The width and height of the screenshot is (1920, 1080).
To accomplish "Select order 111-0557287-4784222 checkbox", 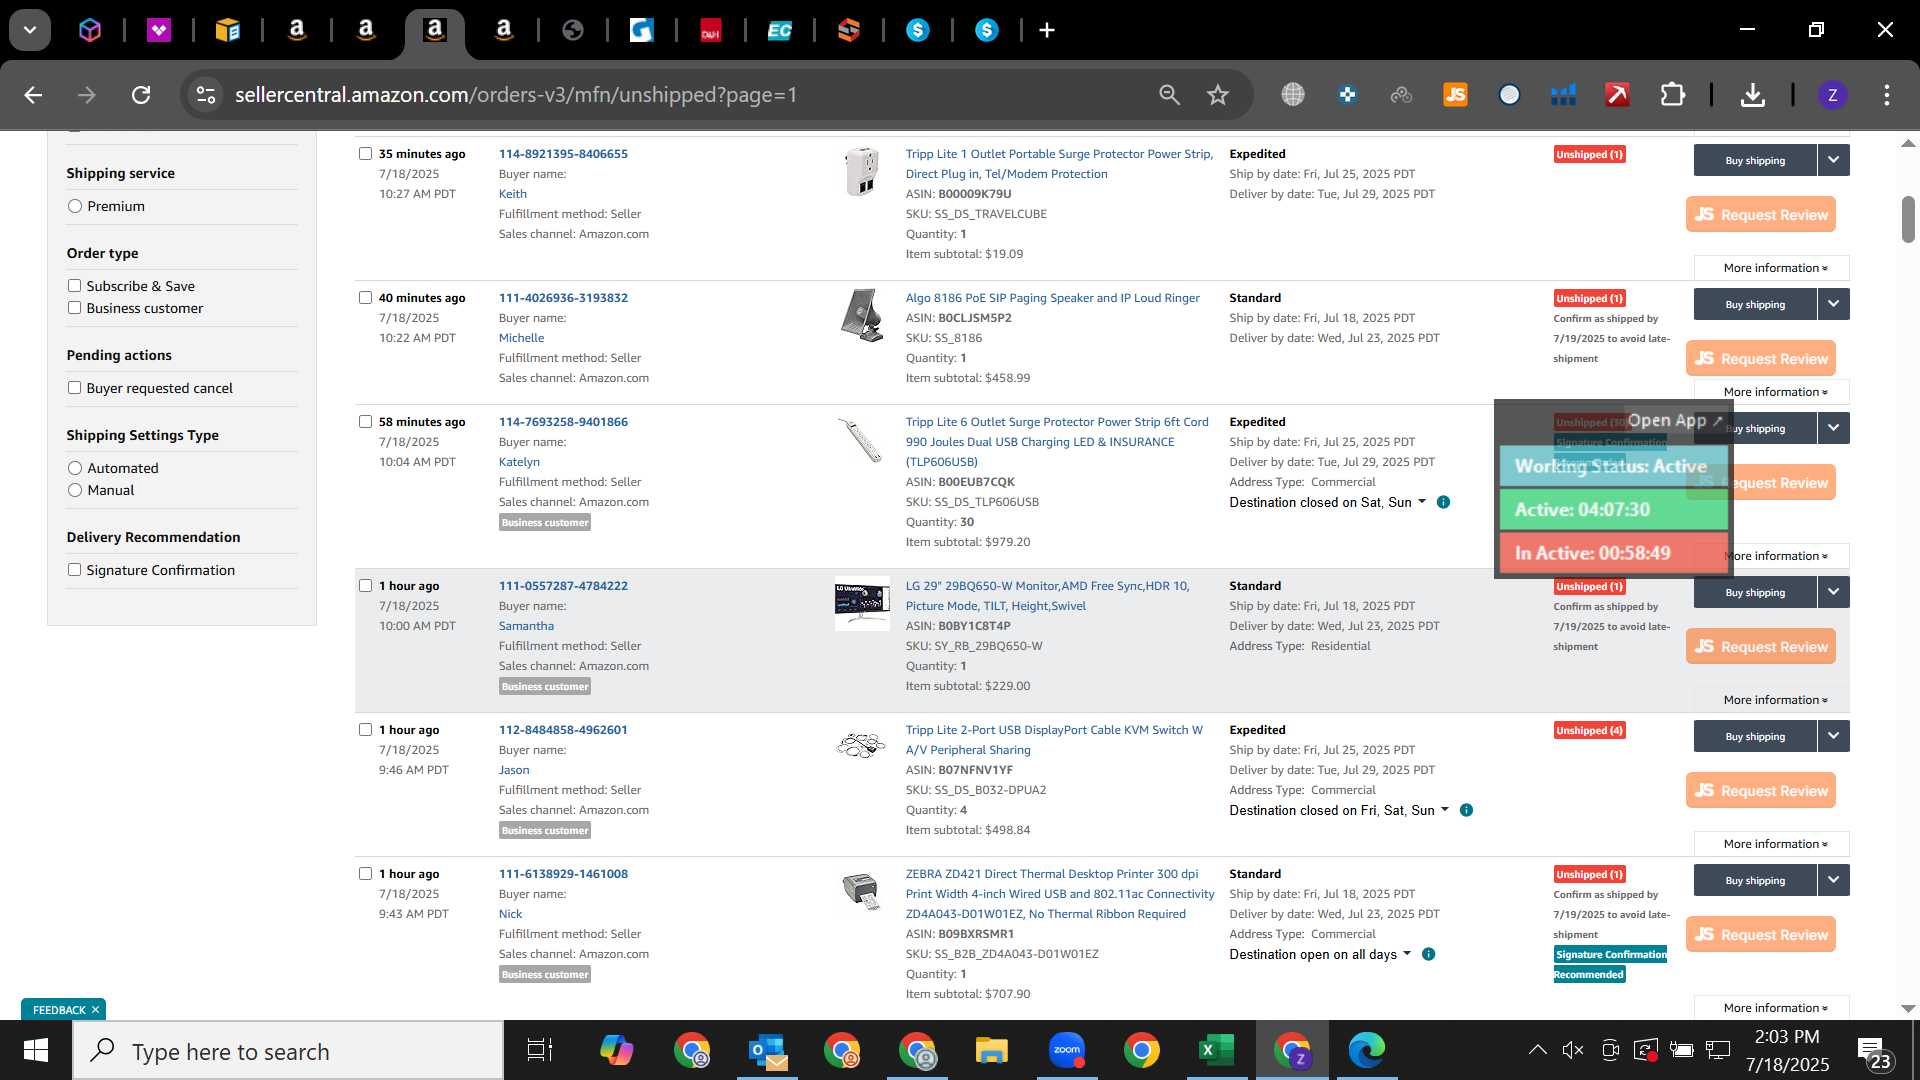I will pyautogui.click(x=365, y=586).
